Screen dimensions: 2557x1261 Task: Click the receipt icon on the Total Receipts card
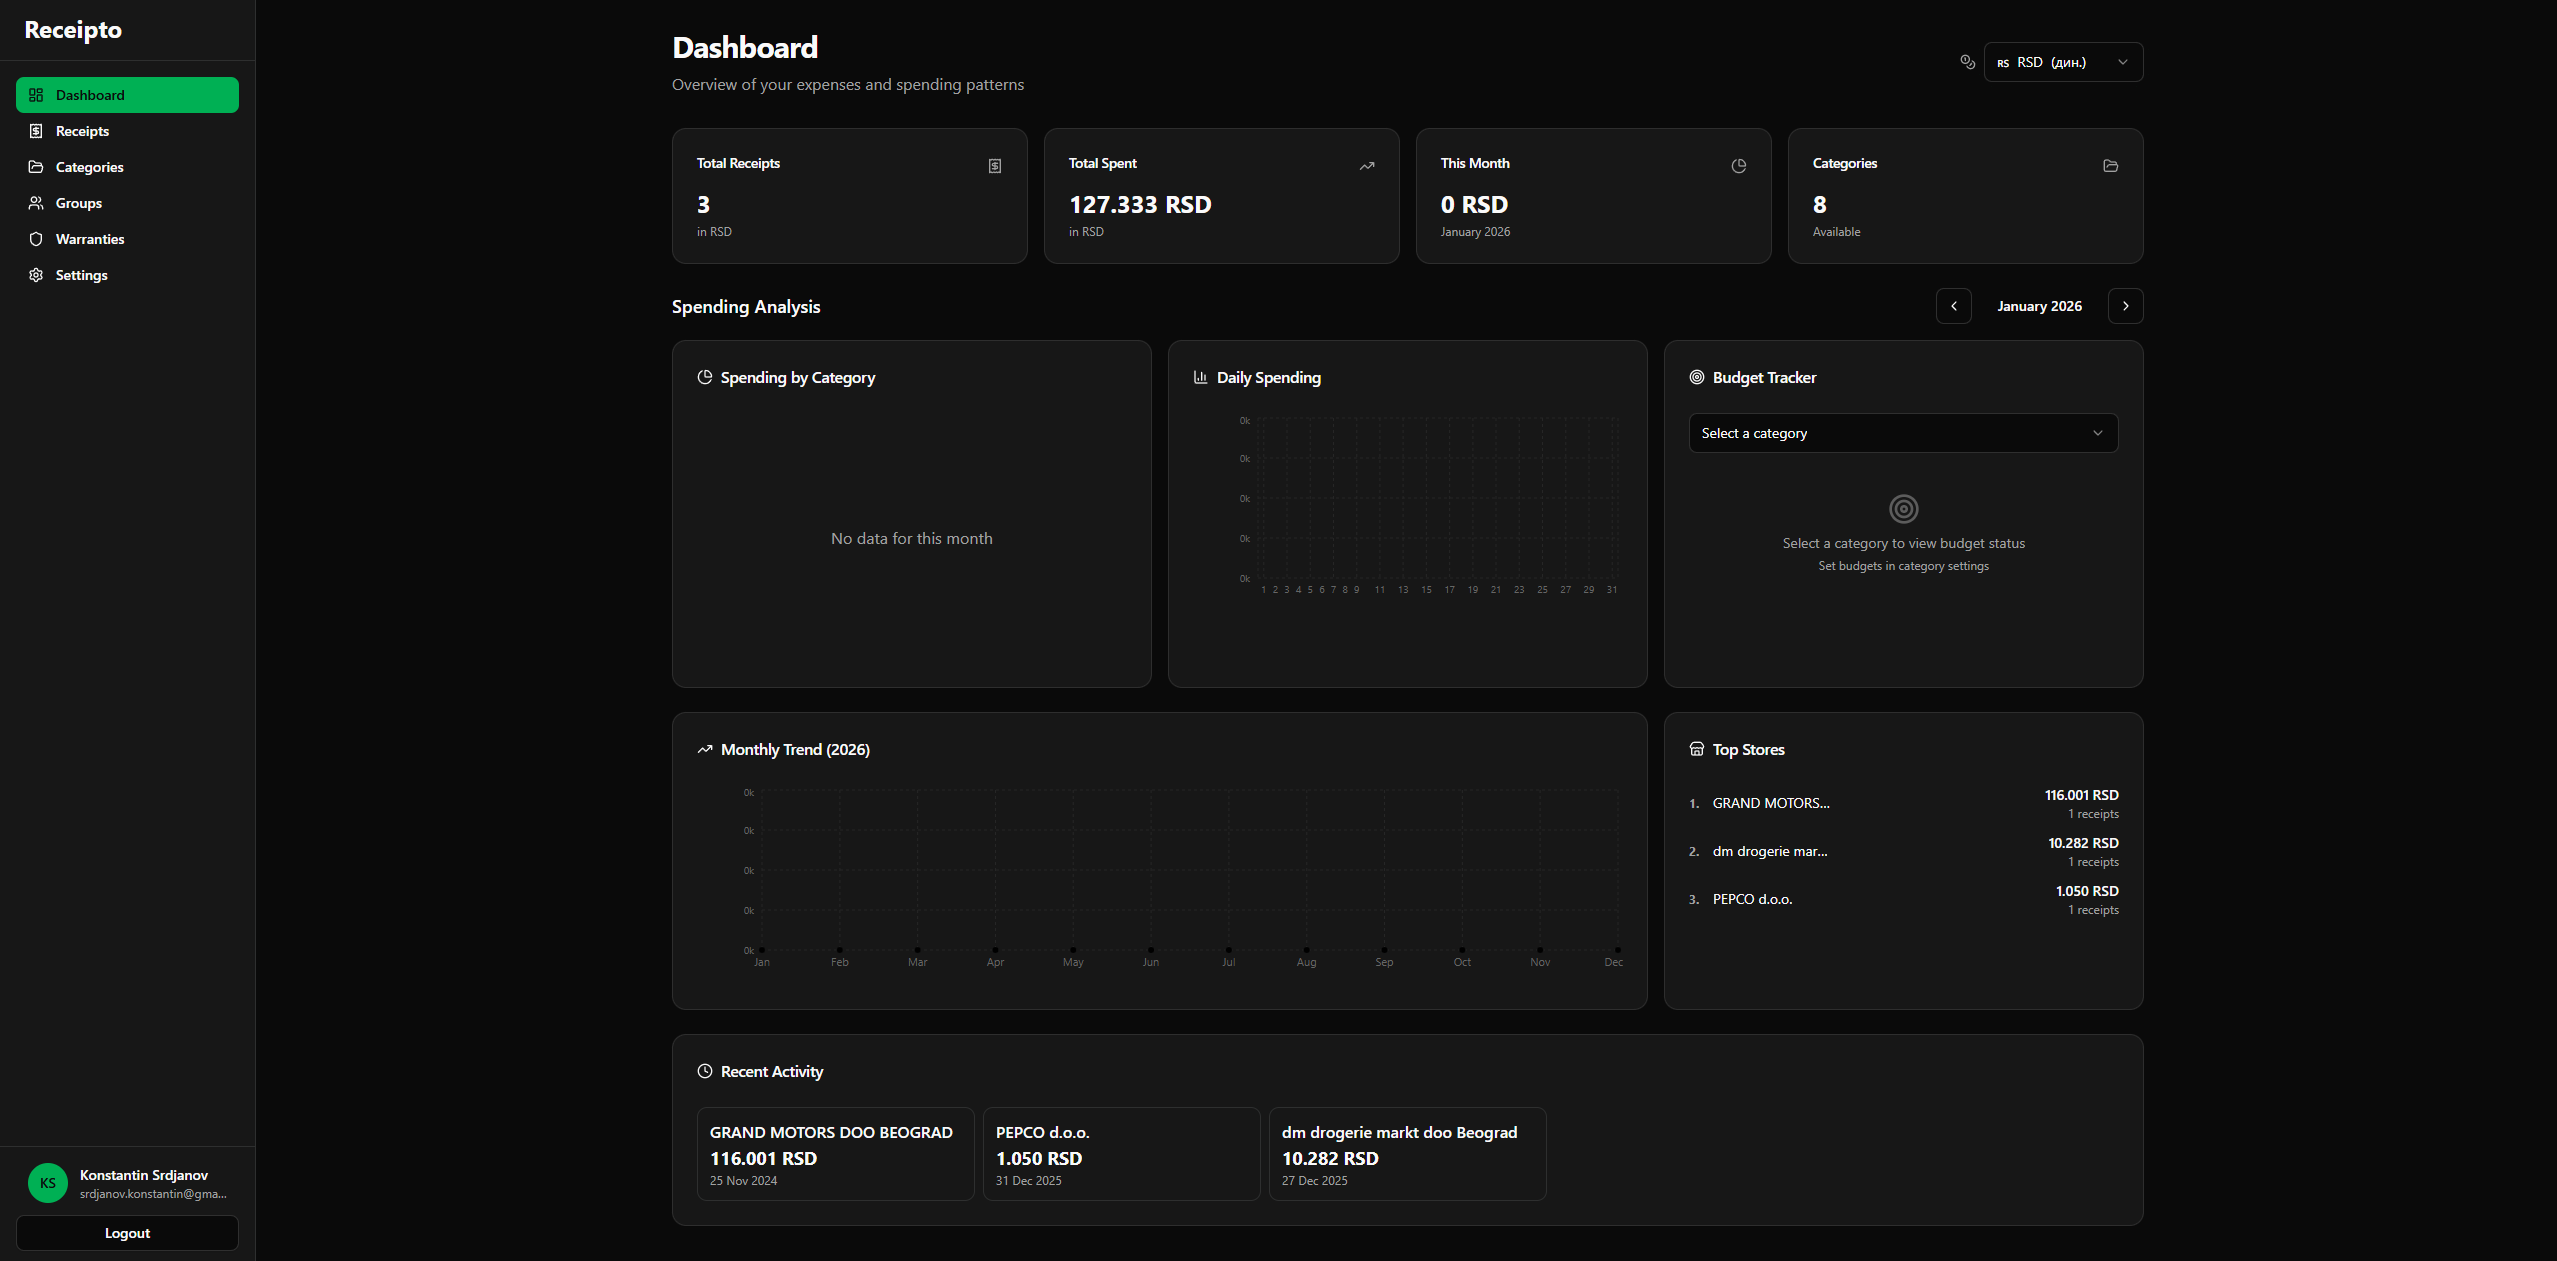(993, 166)
